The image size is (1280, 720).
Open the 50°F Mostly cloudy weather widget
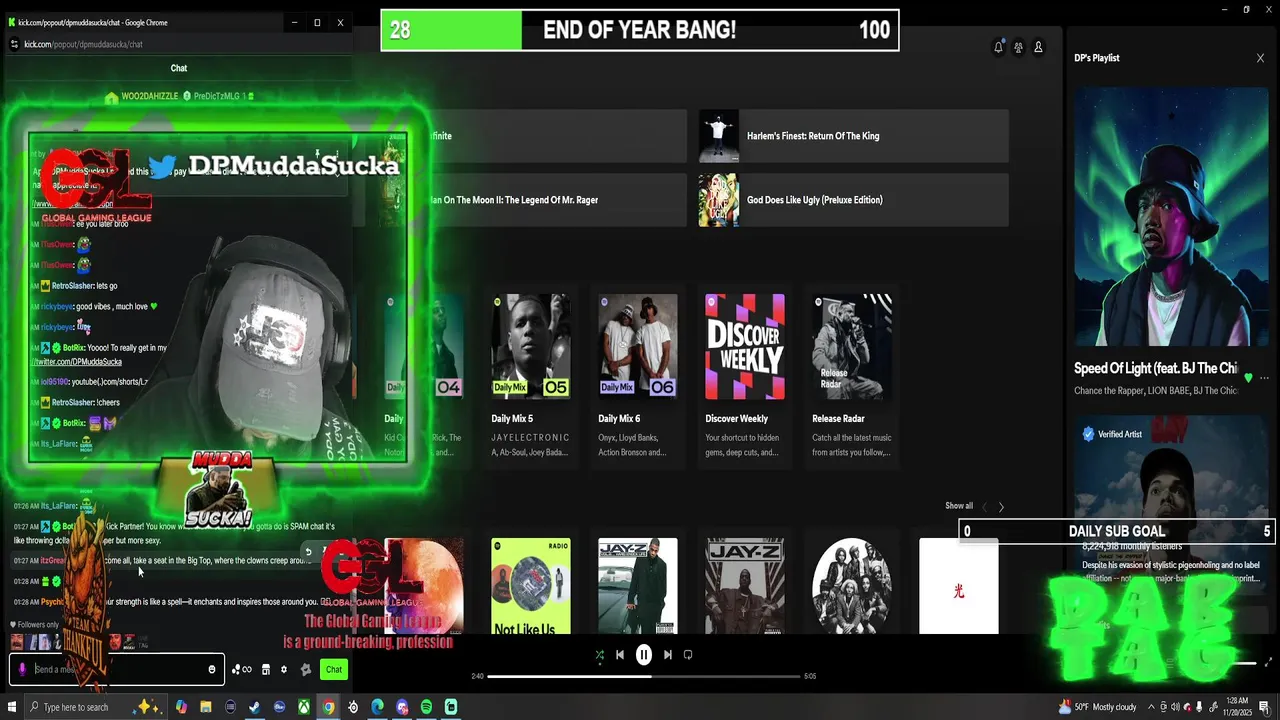(x=1098, y=707)
